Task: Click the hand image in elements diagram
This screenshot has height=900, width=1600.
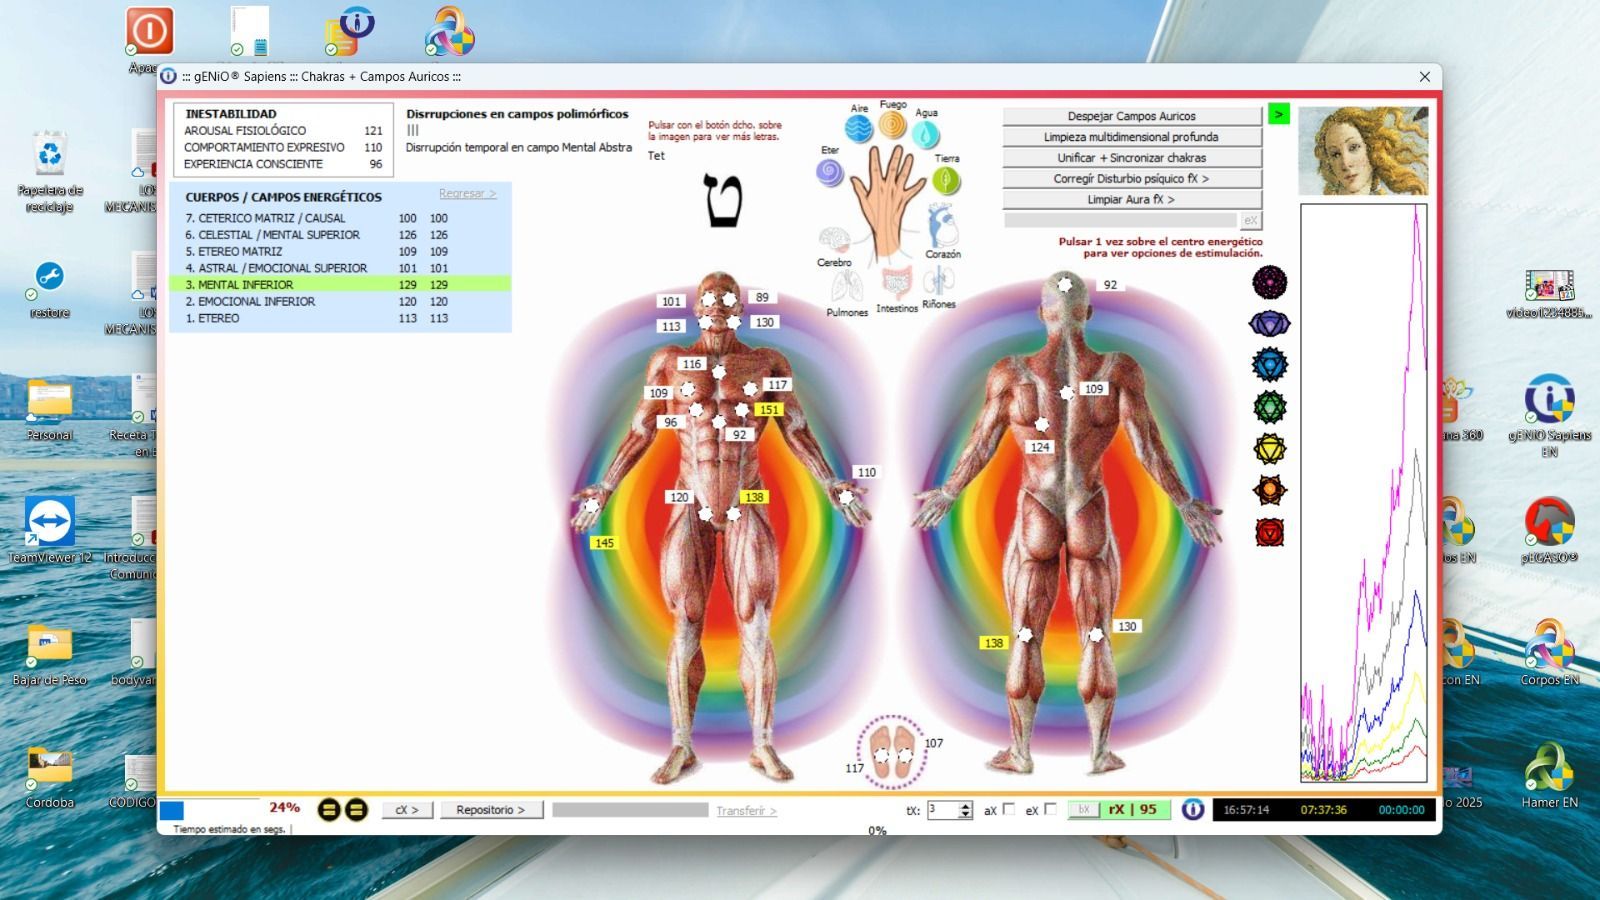Action: [x=889, y=204]
